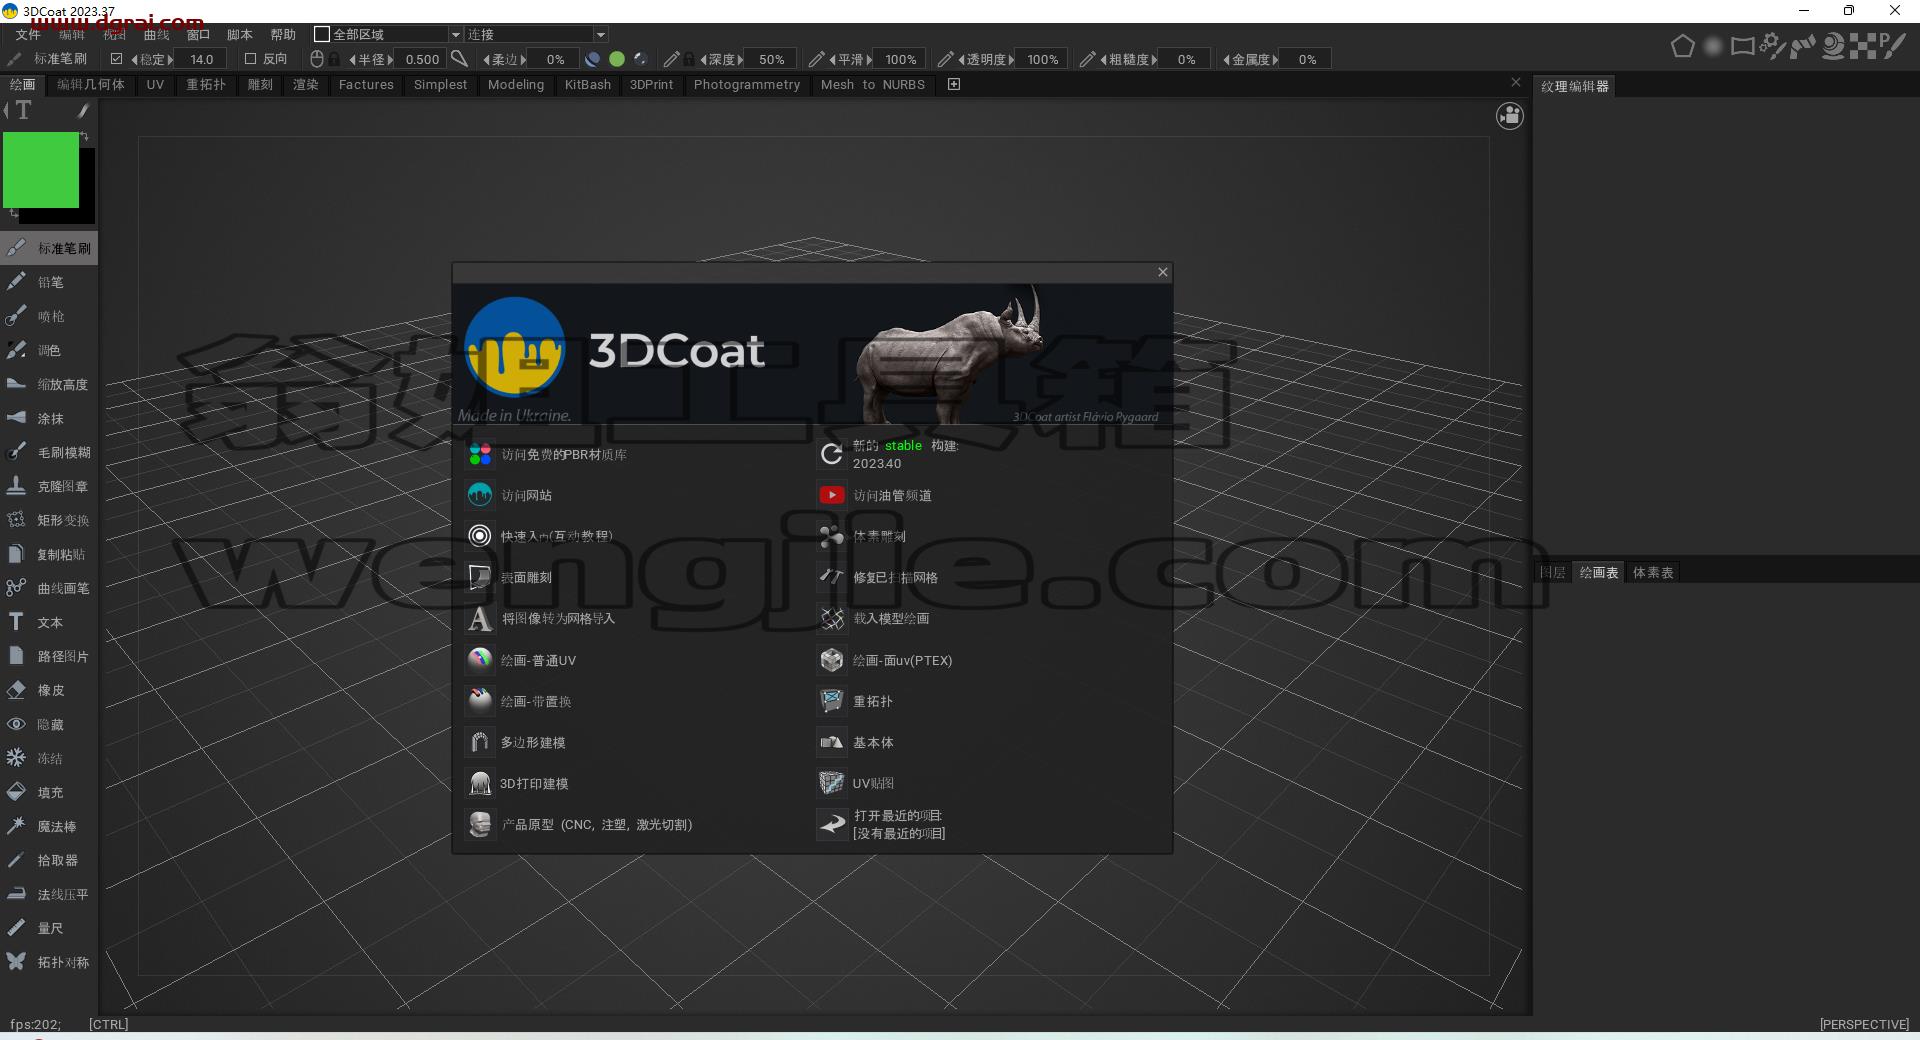Click the plus button after Mesh to NURBS tab
This screenshot has width=1920, height=1040.
[x=954, y=85]
